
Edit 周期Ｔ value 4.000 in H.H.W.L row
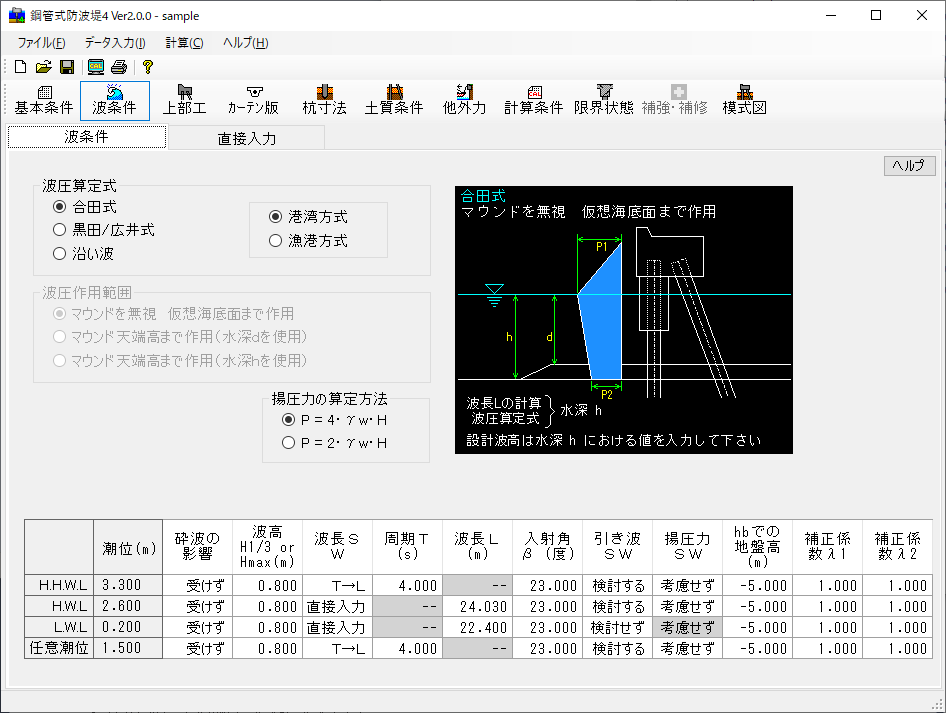point(408,585)
